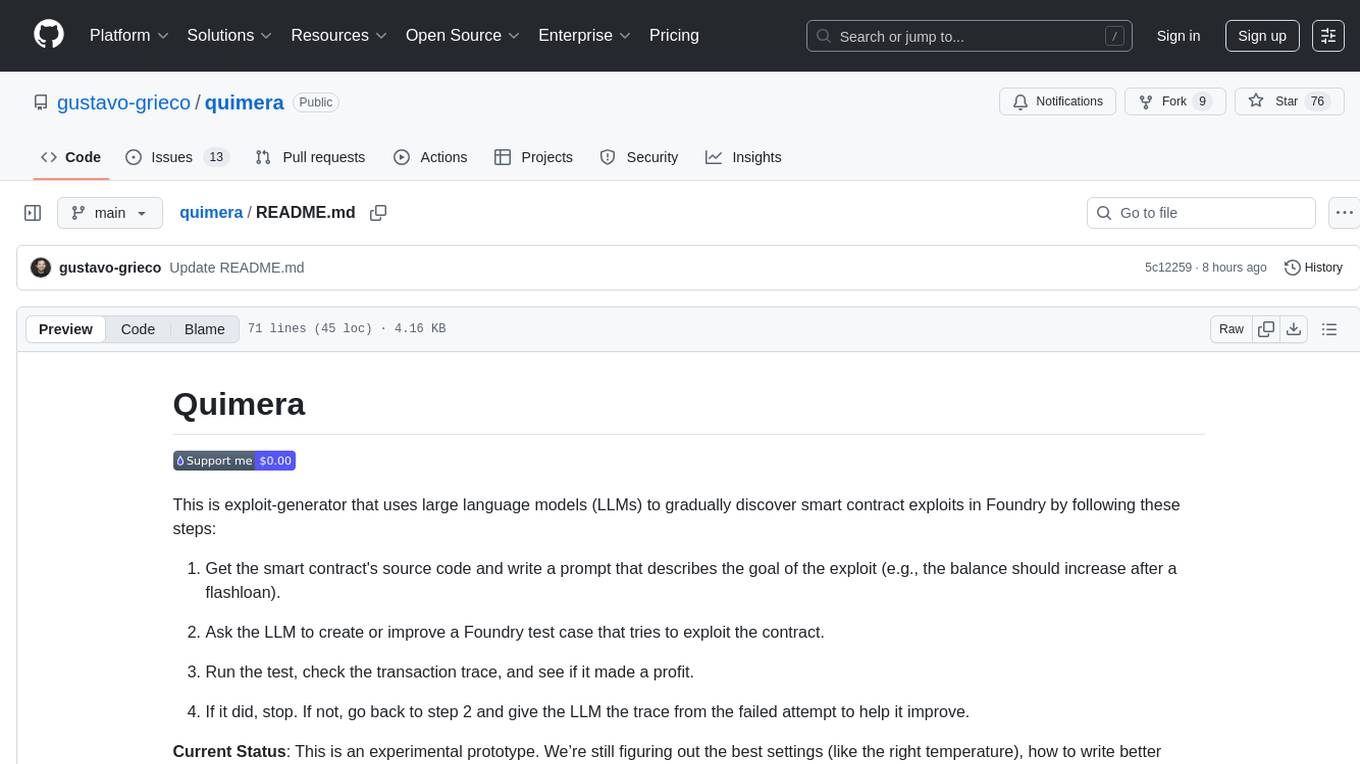Switch to the Projects tab
Screen dimensions: 1360x764
[533, 157]
